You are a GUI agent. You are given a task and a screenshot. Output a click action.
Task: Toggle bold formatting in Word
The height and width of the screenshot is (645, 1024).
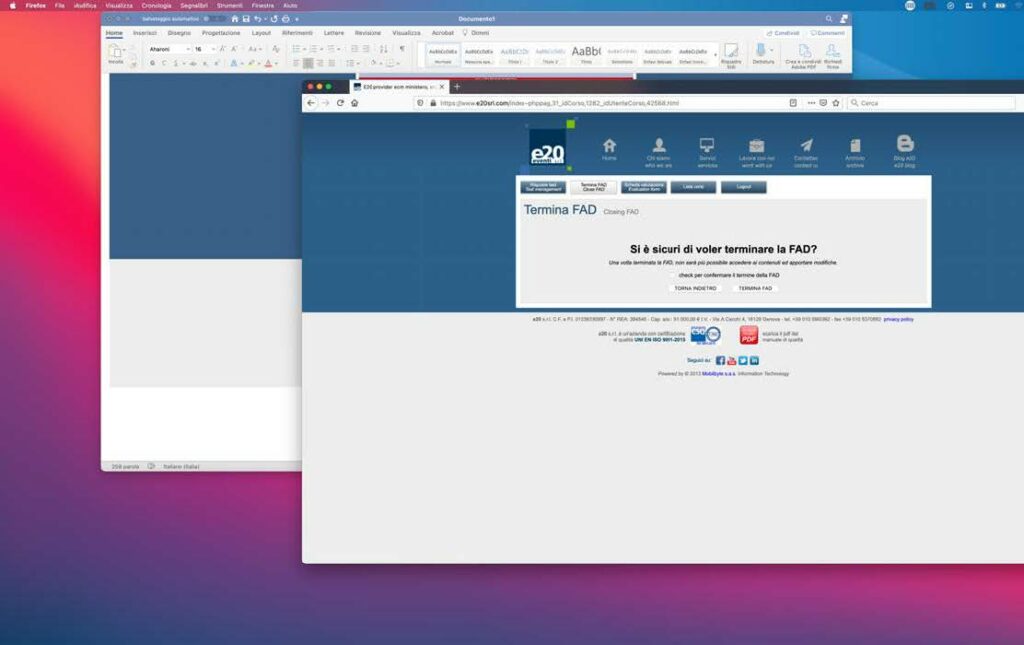152,63
